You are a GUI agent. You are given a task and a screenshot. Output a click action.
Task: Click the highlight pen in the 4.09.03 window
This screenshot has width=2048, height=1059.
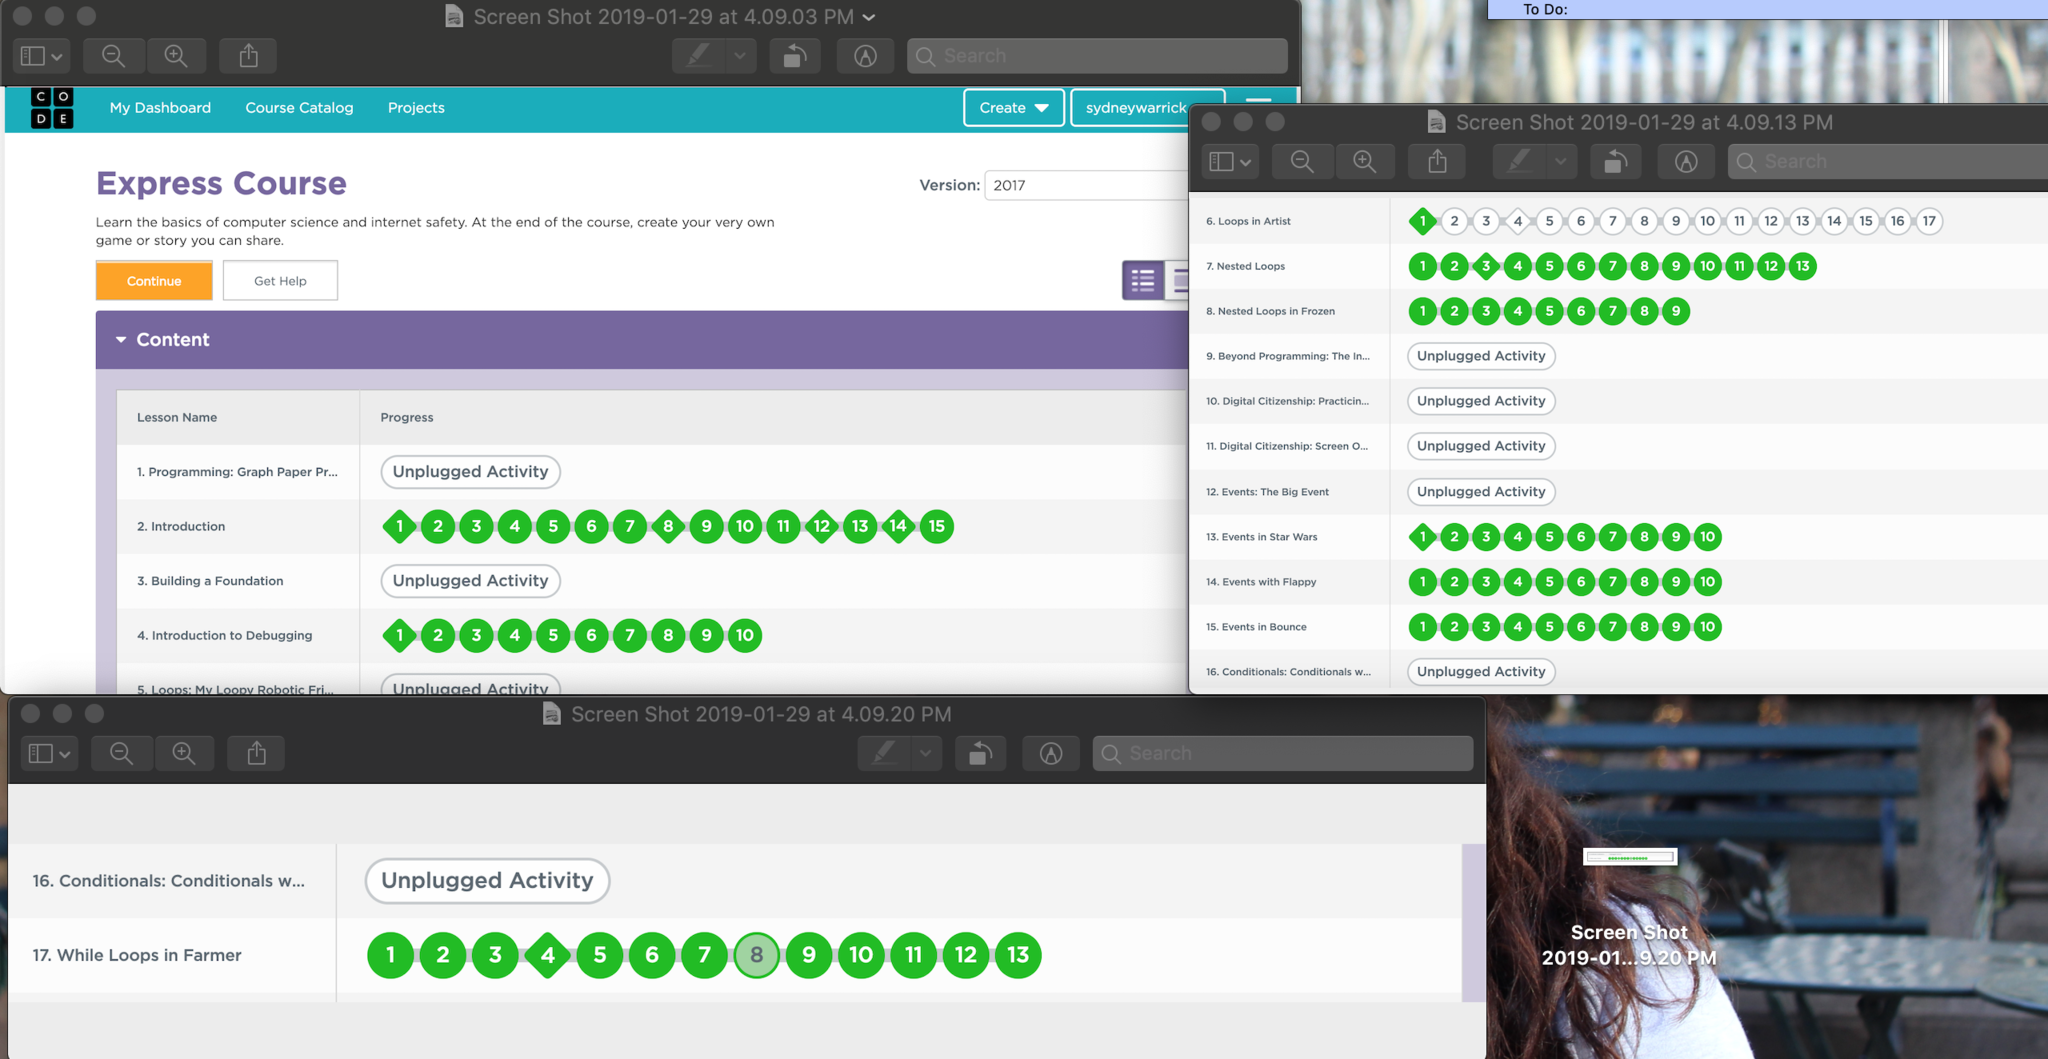click(x=698, y=56)
